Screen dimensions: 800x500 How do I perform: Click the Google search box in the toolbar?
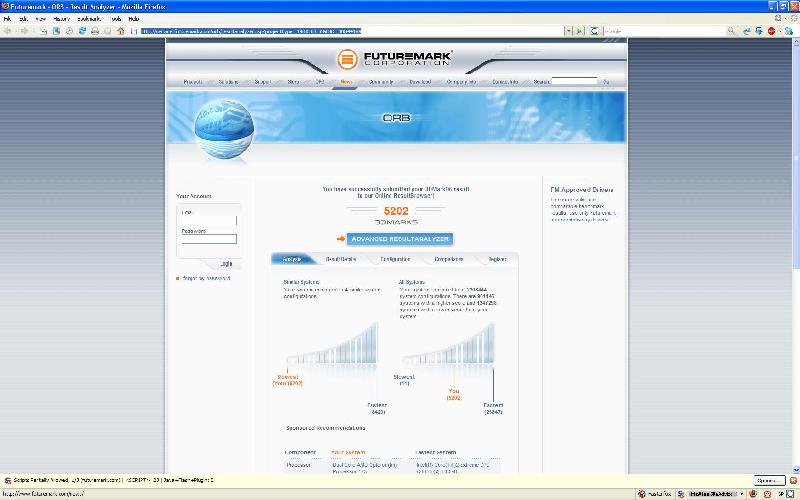click(665, 31)
